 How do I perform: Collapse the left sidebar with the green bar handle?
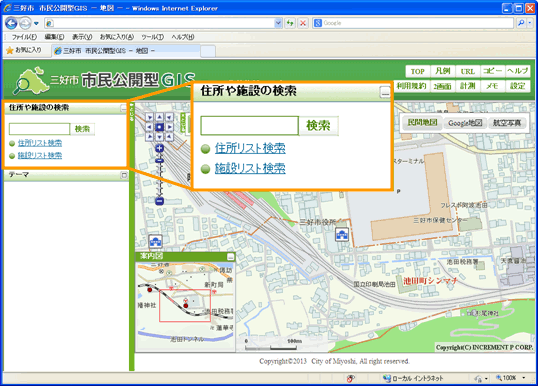[x=132, y=112]
